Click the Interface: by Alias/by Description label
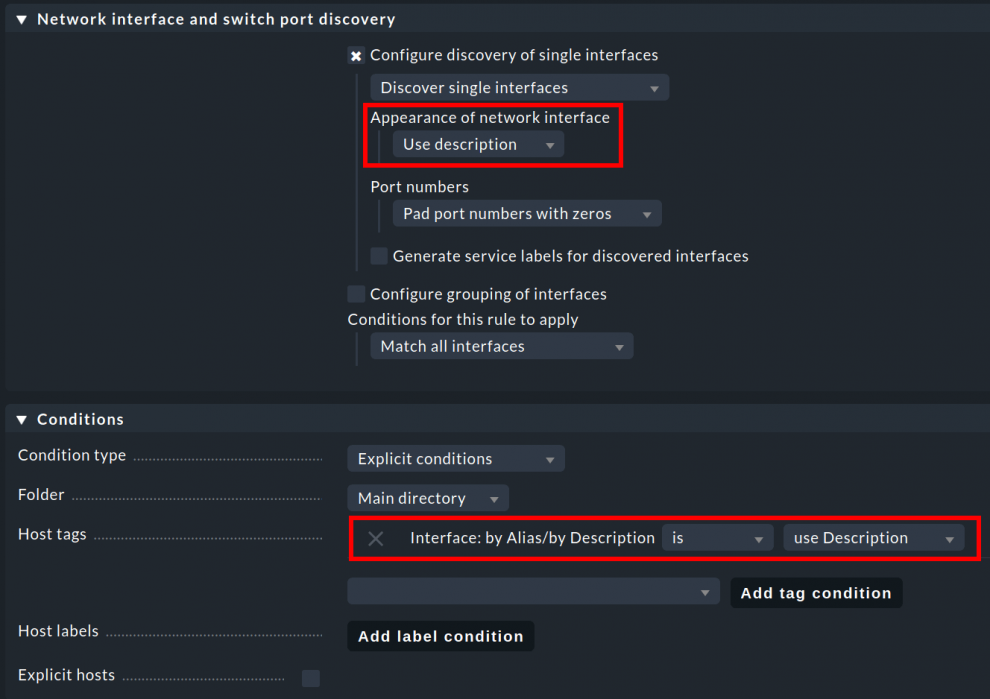Image resolution: width=990 pixels, height=699 pixels. [x=532, y=538]
